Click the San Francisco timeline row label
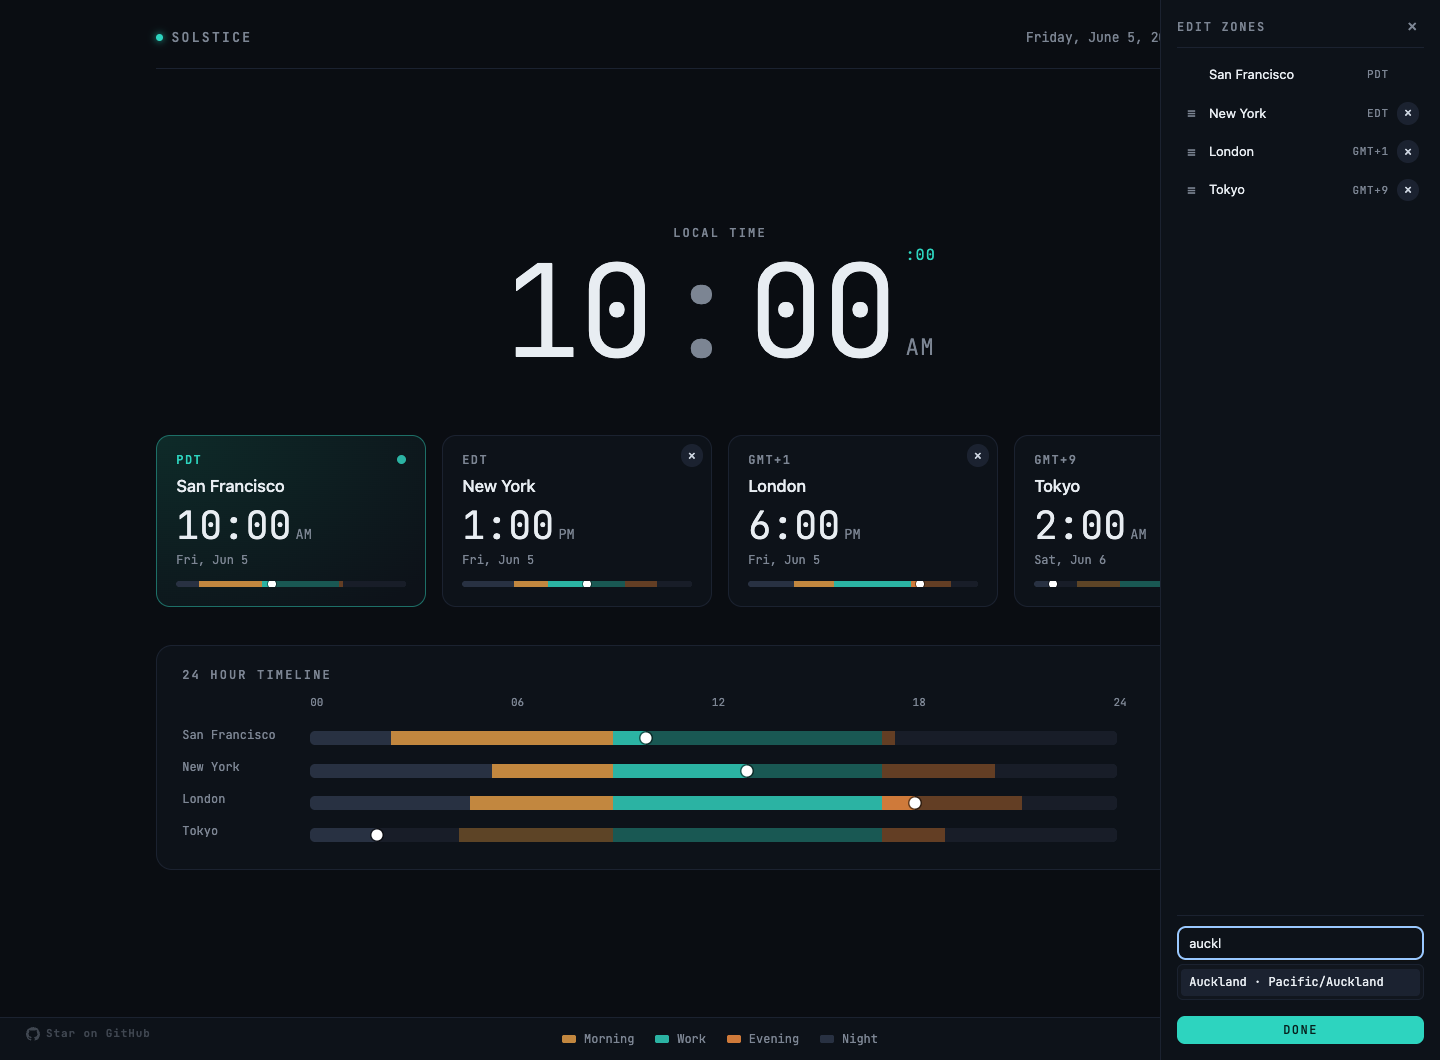The image size is (1440, 1060). 229,735
